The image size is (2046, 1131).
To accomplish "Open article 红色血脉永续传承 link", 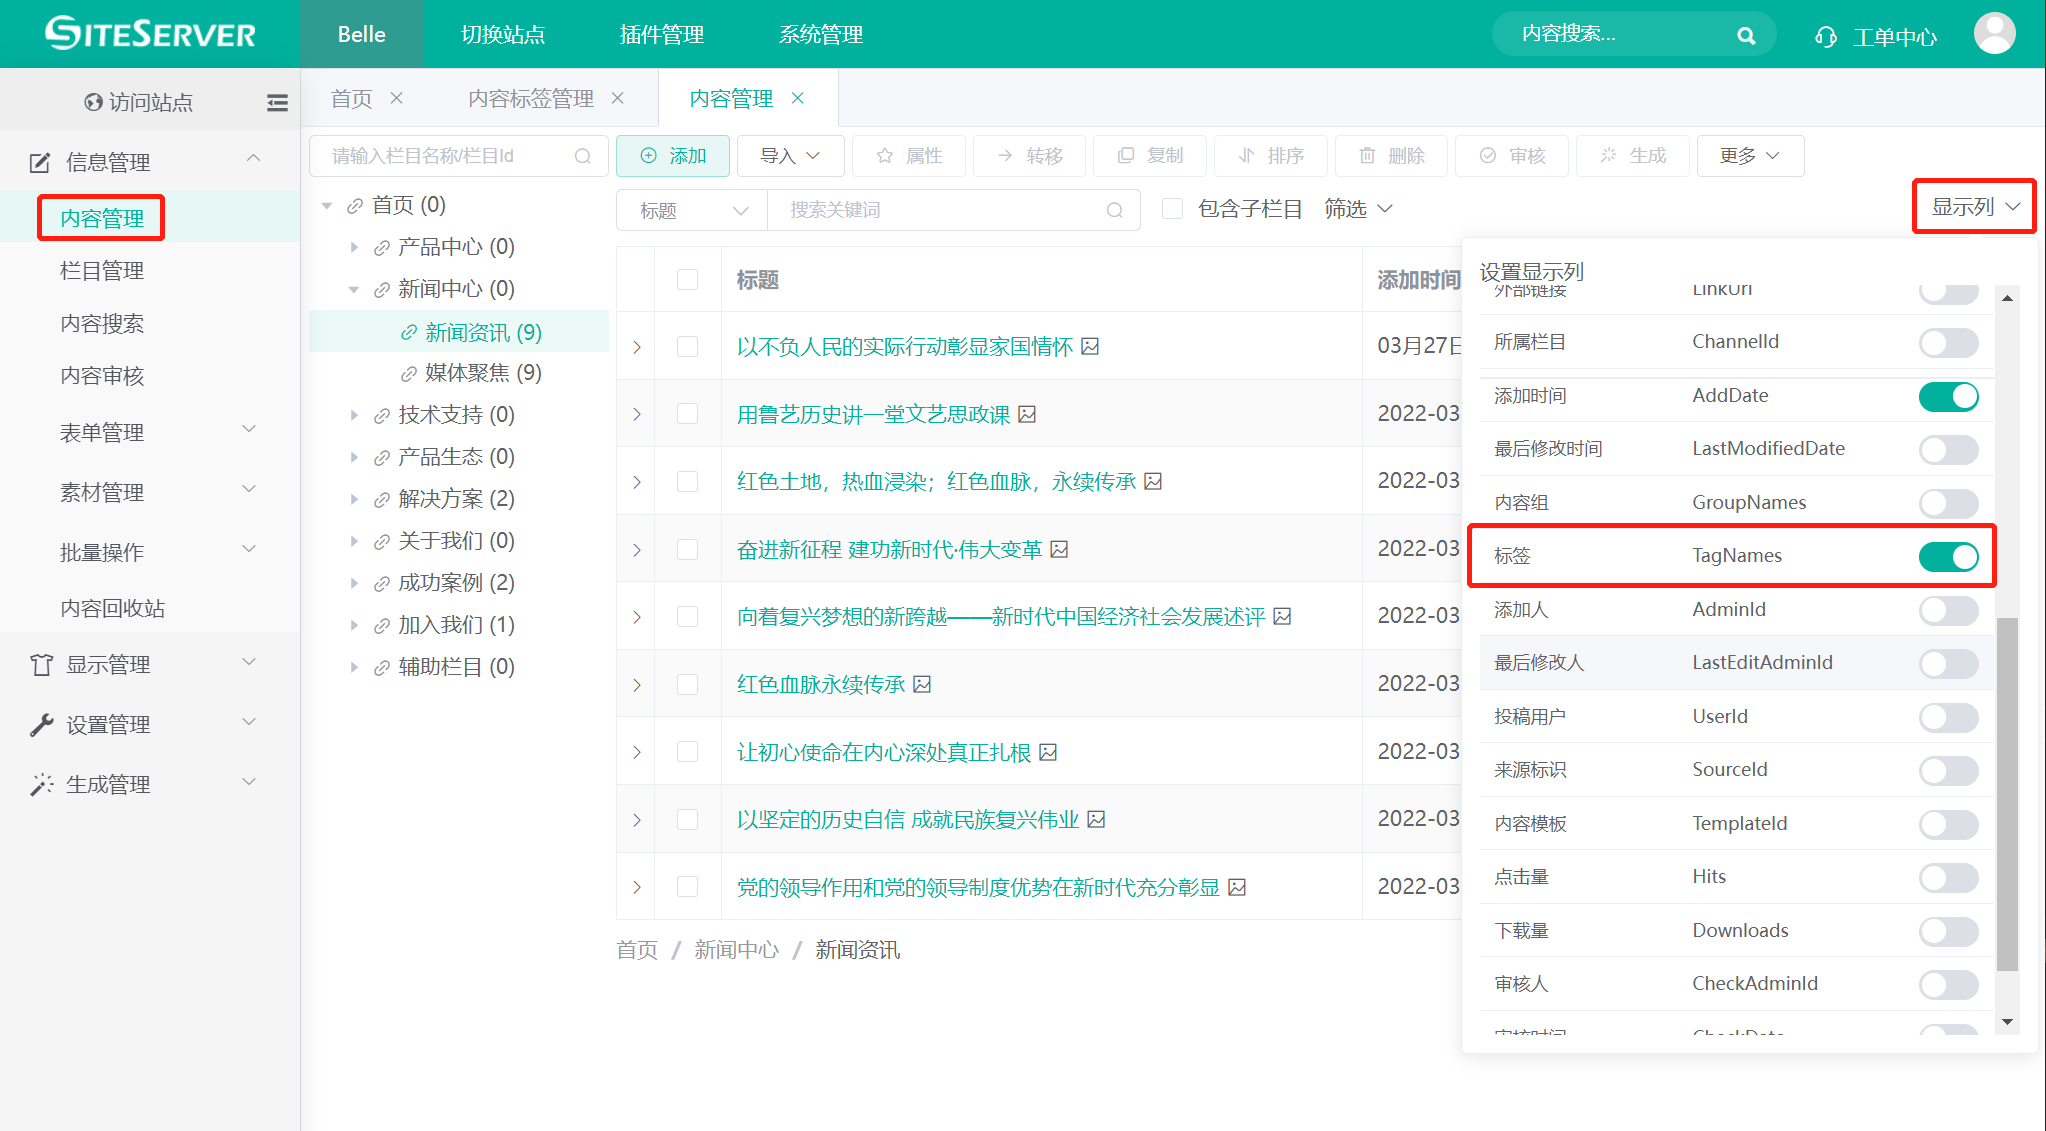I will click(820, 684).
